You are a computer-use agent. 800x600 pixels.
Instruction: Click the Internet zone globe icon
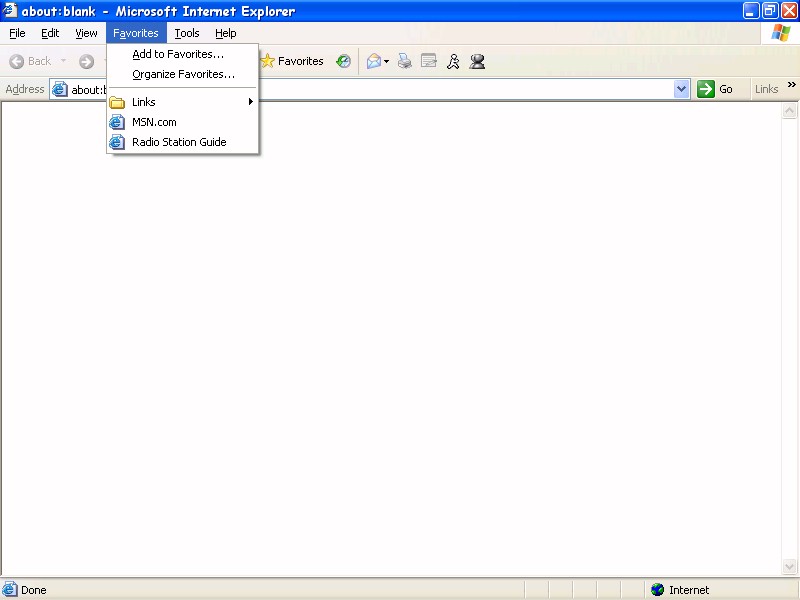click(658, 590)
